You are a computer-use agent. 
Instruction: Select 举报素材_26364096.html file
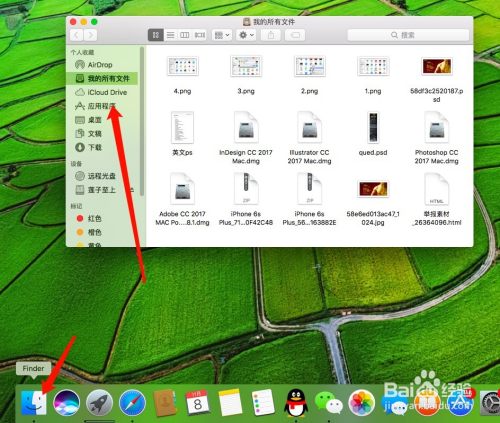(437, 189)
